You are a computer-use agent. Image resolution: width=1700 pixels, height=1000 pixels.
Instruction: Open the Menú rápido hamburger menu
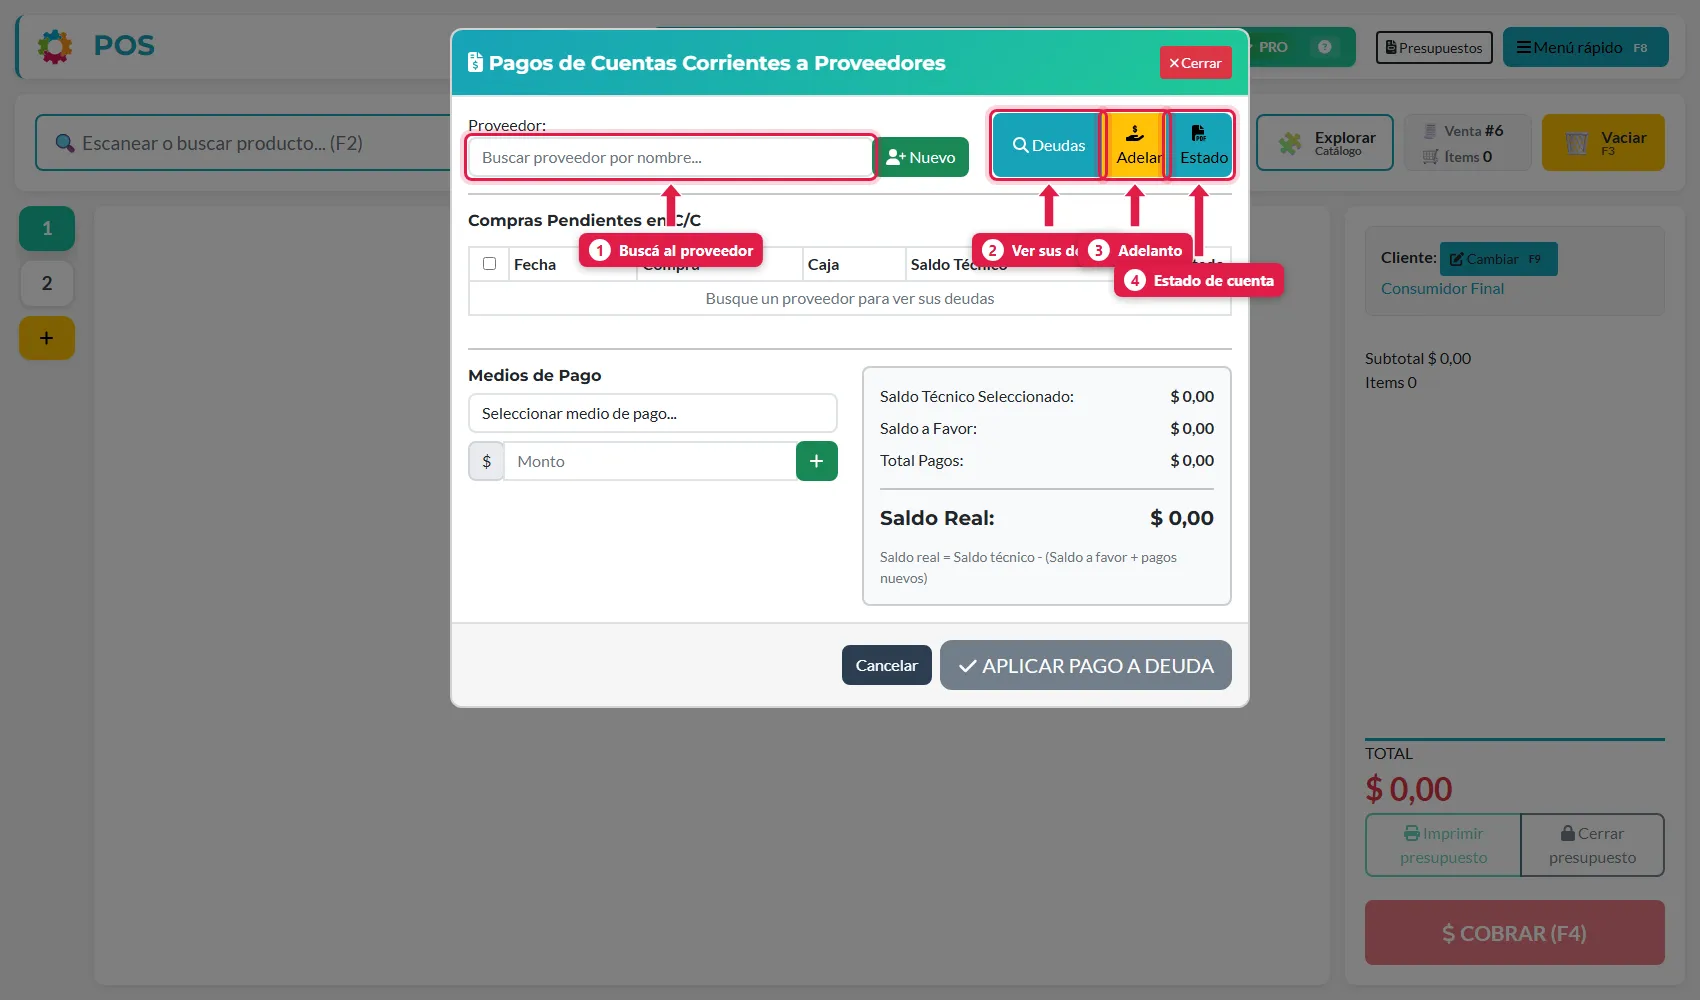coord(1585,47)
